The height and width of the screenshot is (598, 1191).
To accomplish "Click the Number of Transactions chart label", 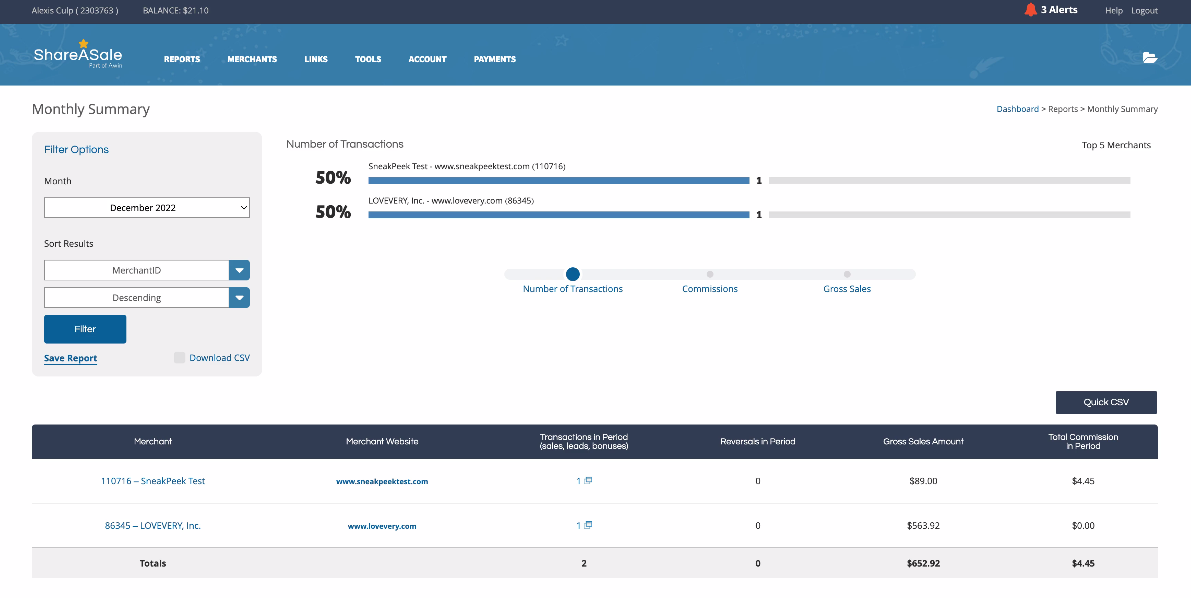I will click(573, 289).
